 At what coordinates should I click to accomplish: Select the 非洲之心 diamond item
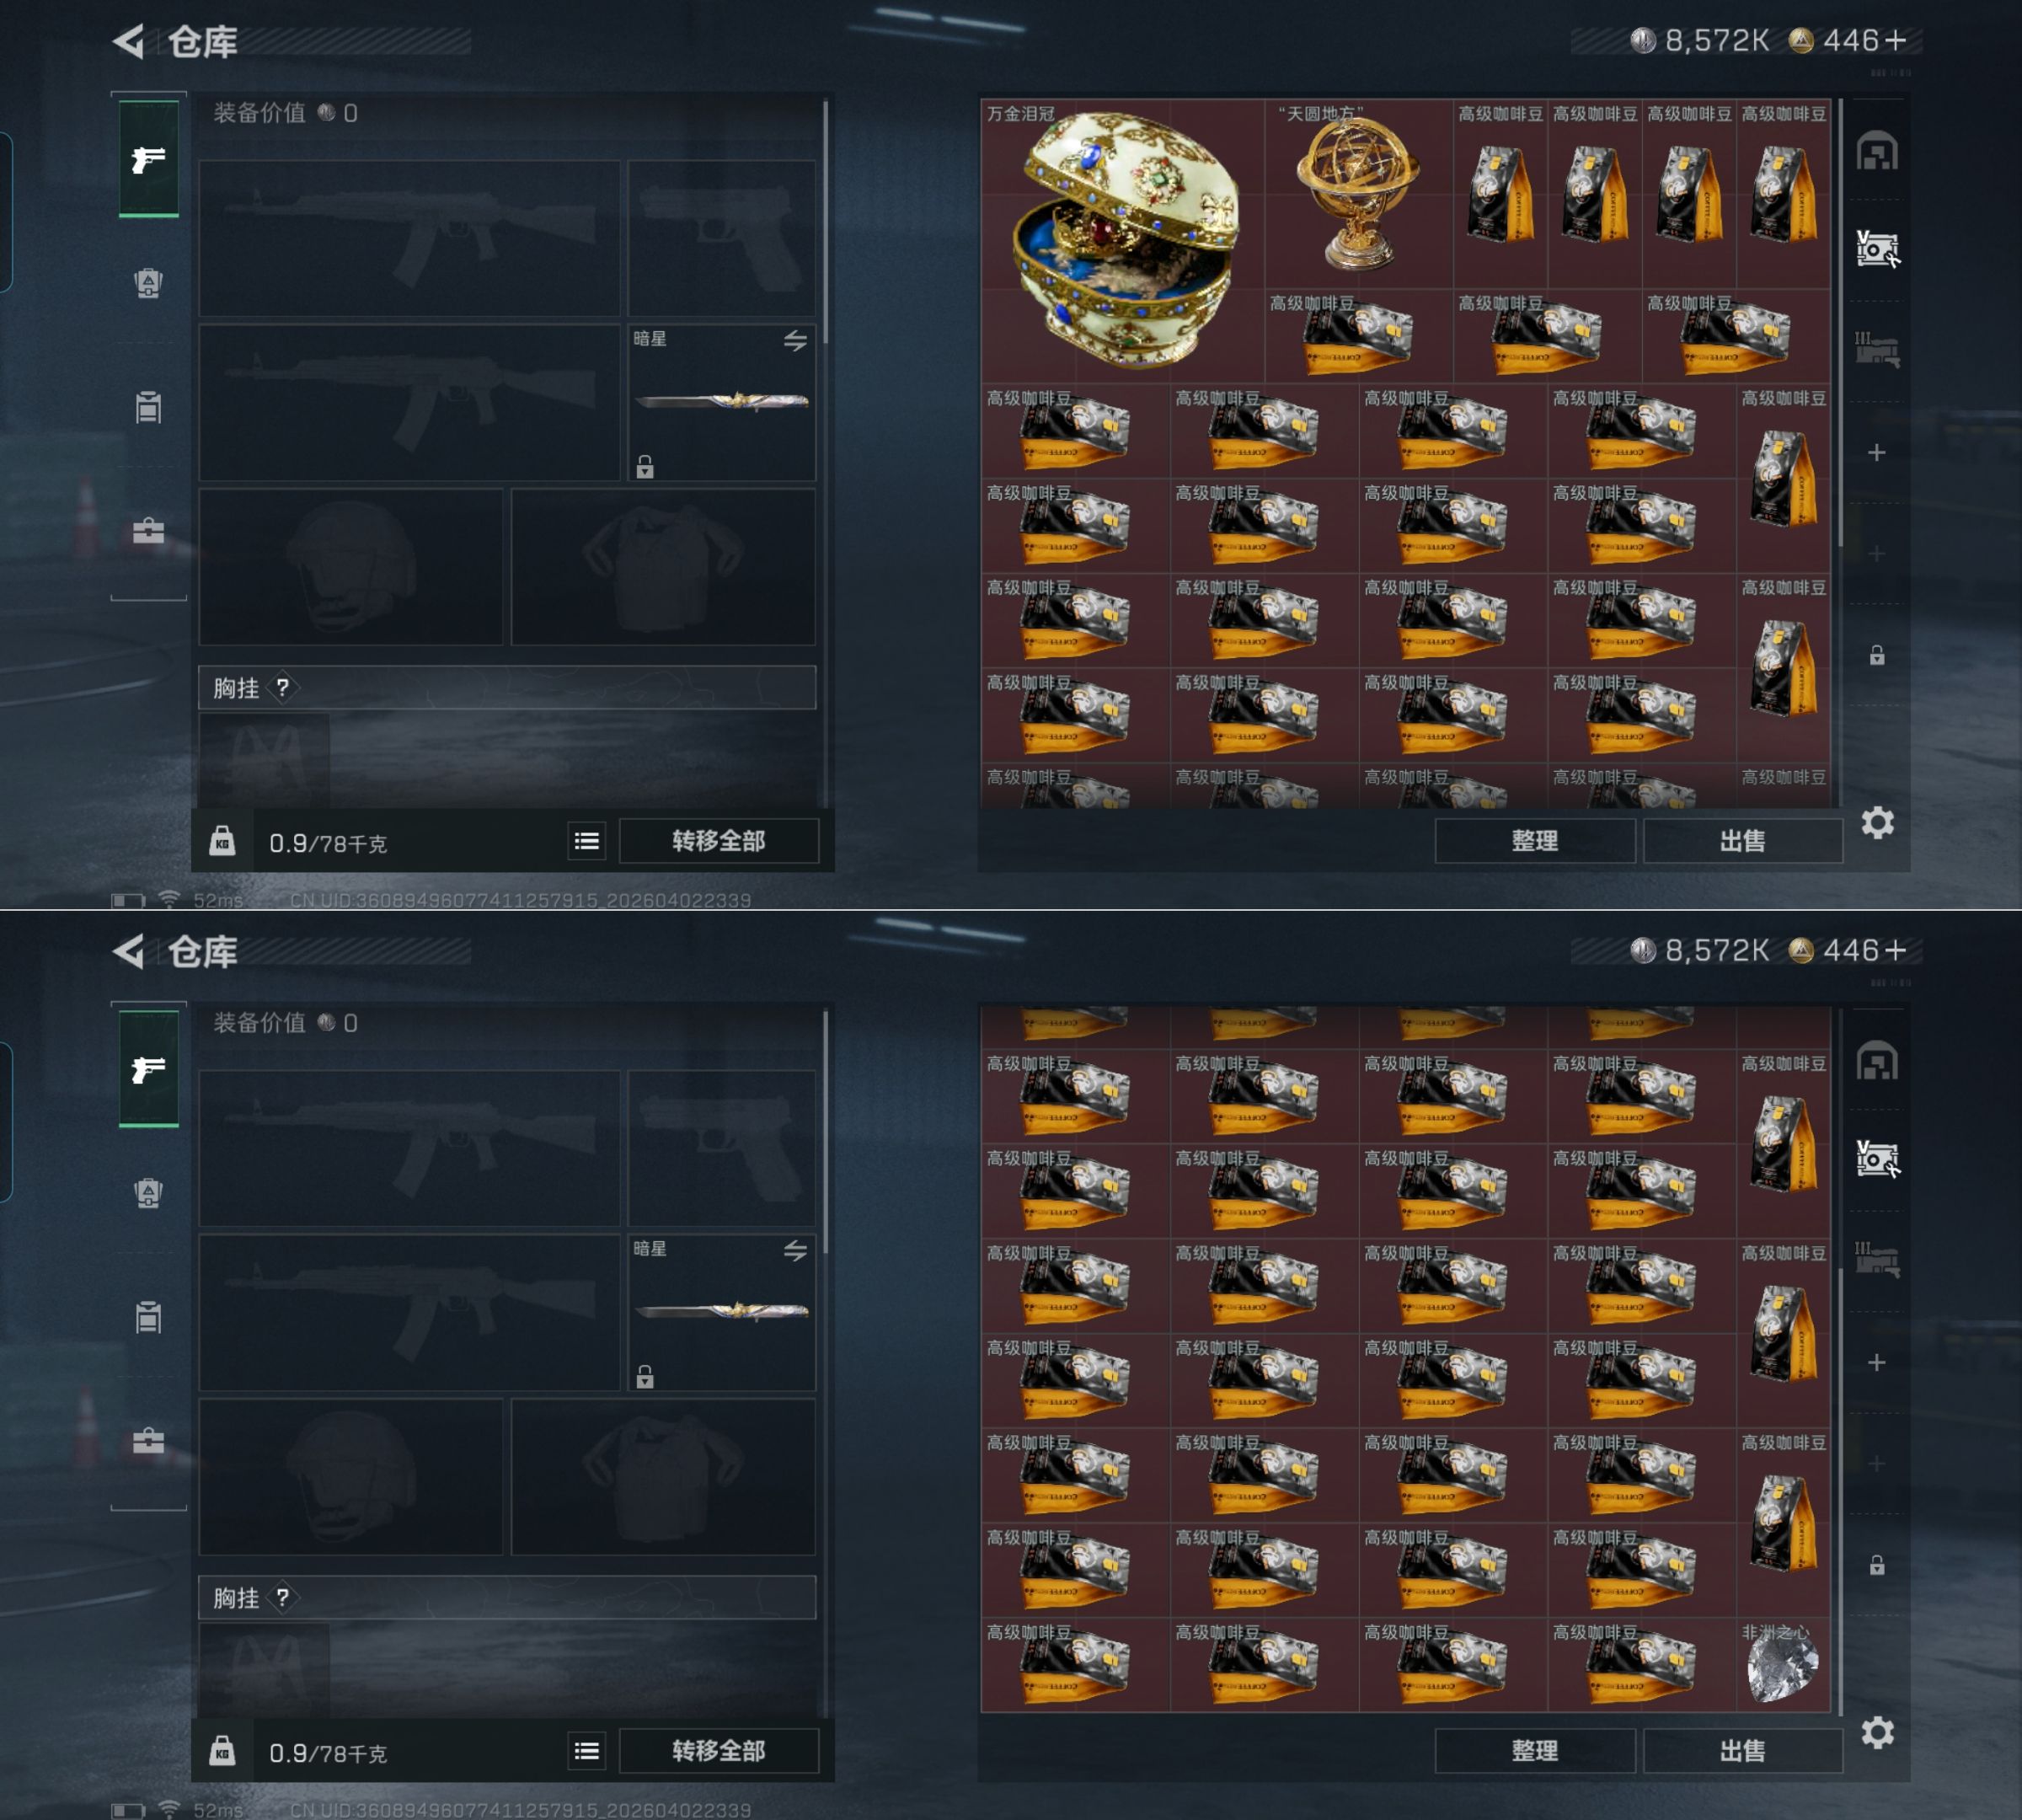[x=1783, y=1665]
